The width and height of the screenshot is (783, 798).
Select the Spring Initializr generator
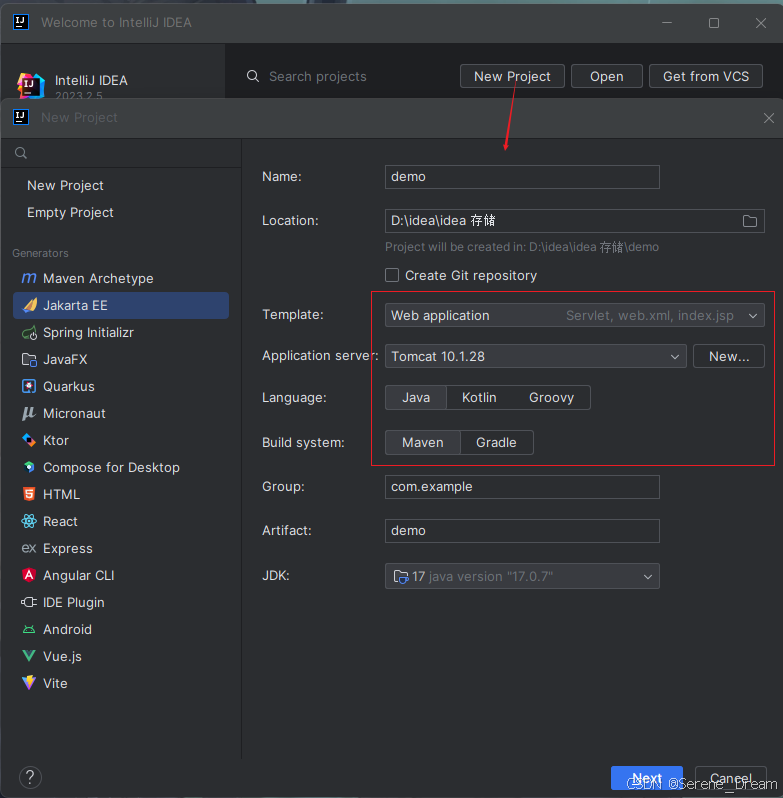(x=121, y=332)
